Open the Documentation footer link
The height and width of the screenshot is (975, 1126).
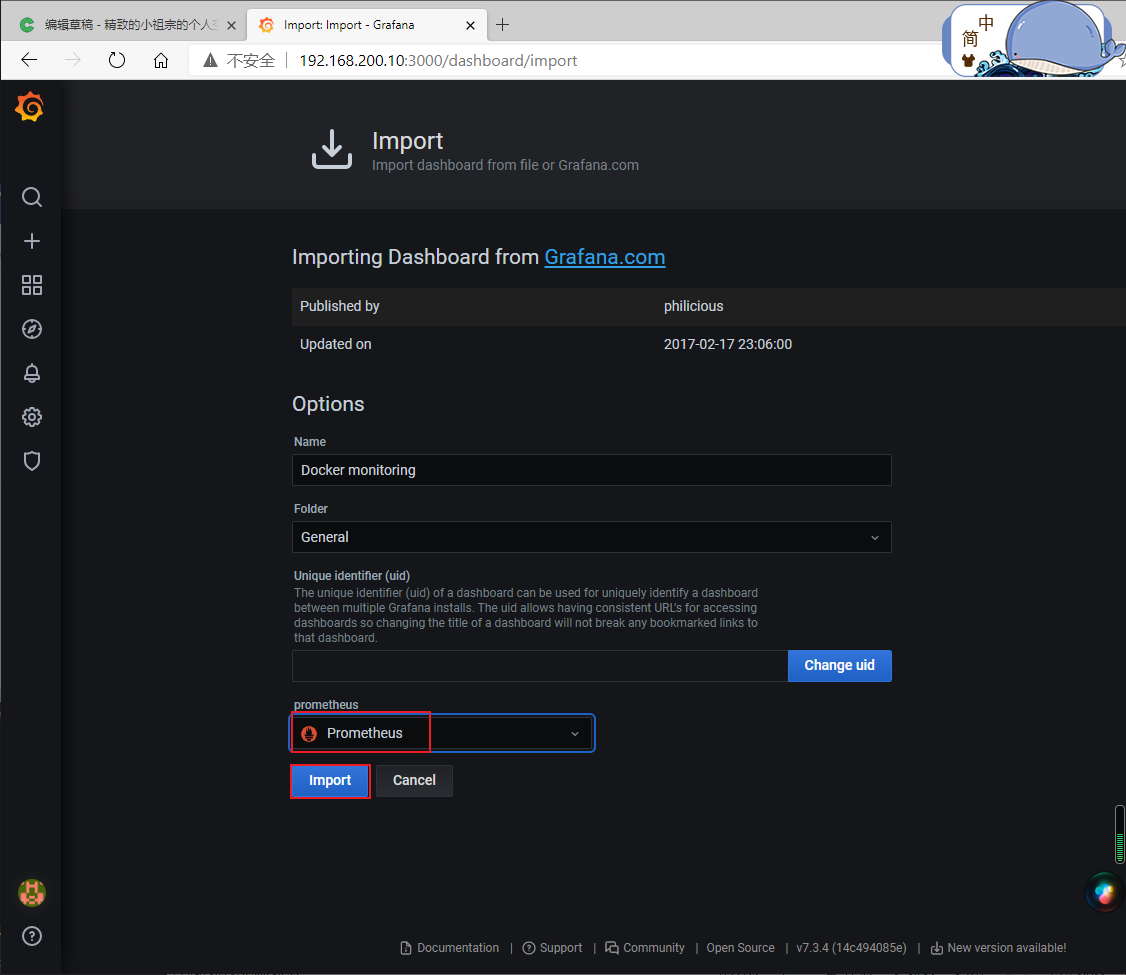pyautogui.click(x=450, y=948)
